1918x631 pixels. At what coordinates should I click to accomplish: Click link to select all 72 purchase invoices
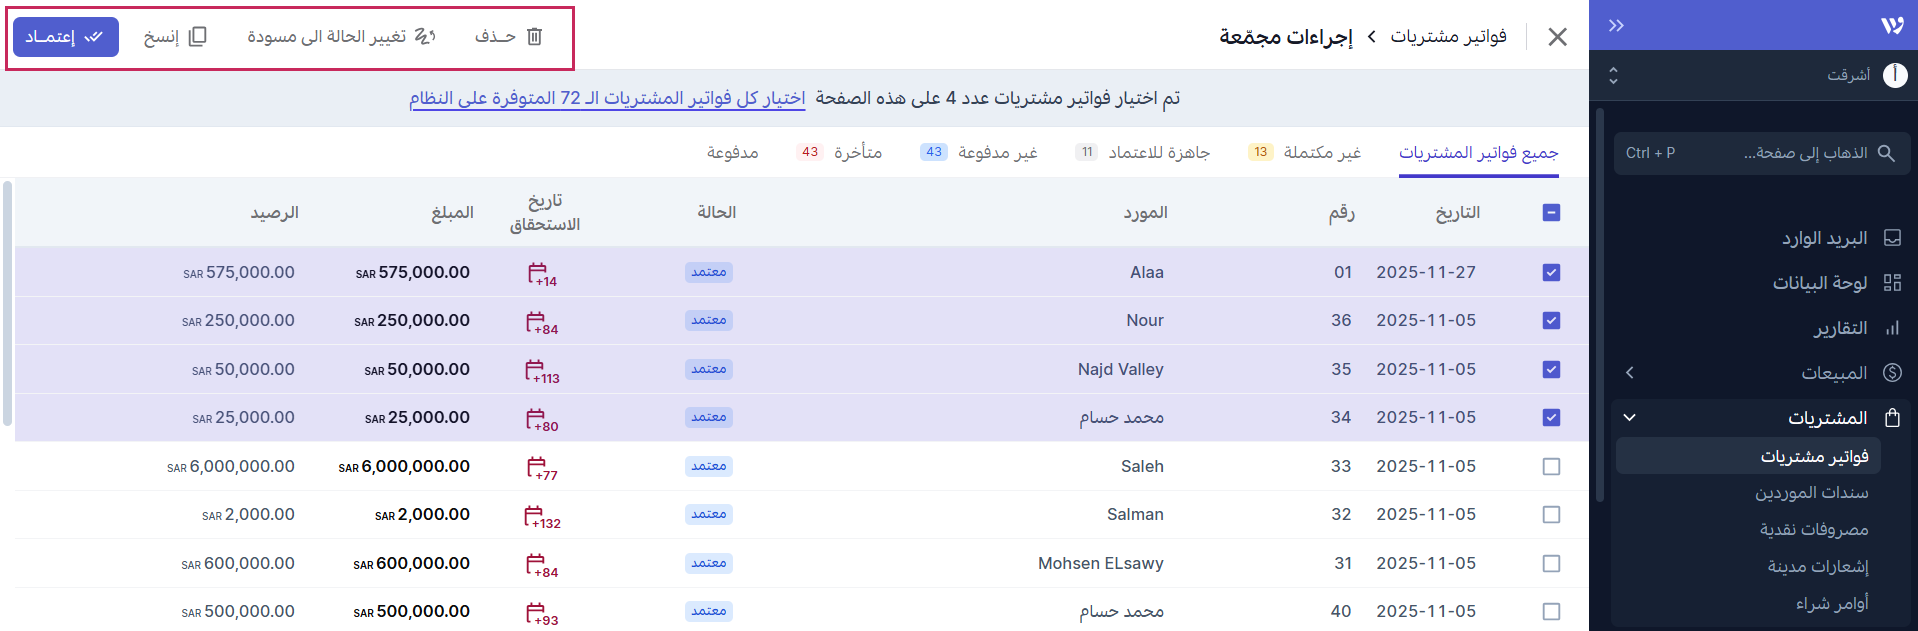[x=607, y=98]
